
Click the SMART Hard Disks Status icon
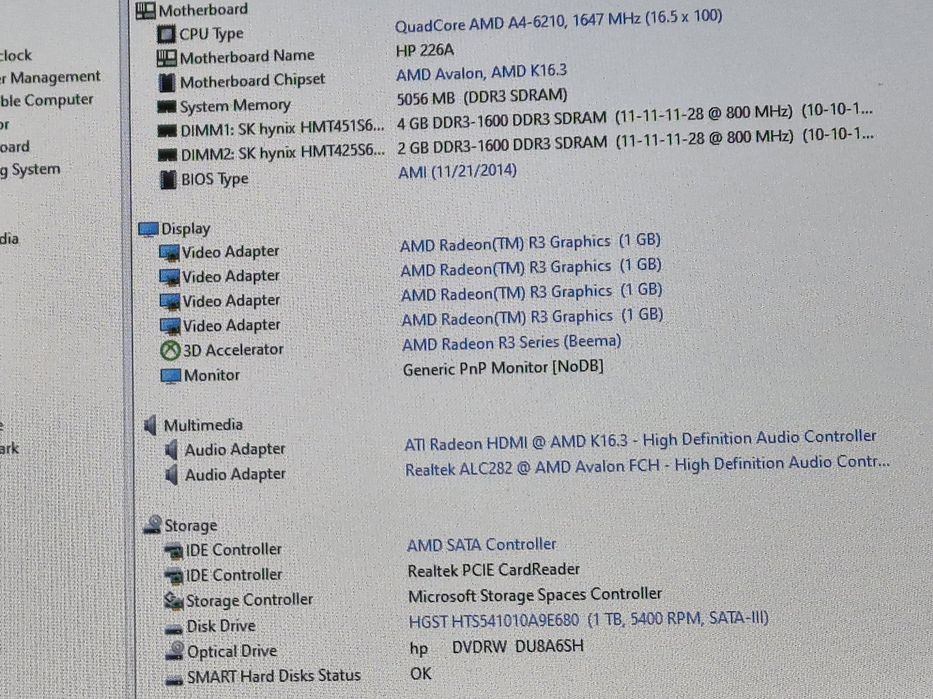[x=174, y=678]
